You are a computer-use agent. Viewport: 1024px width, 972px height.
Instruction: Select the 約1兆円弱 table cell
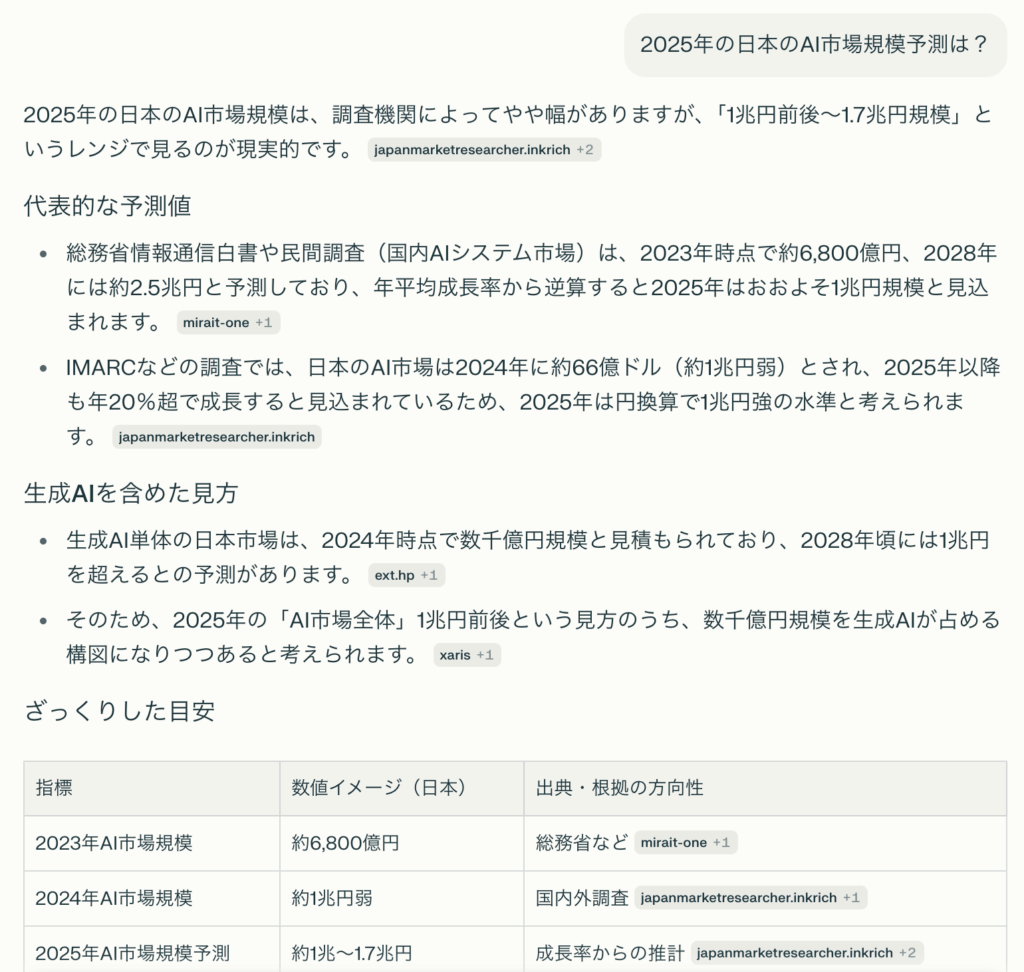[x=332, y=898]
